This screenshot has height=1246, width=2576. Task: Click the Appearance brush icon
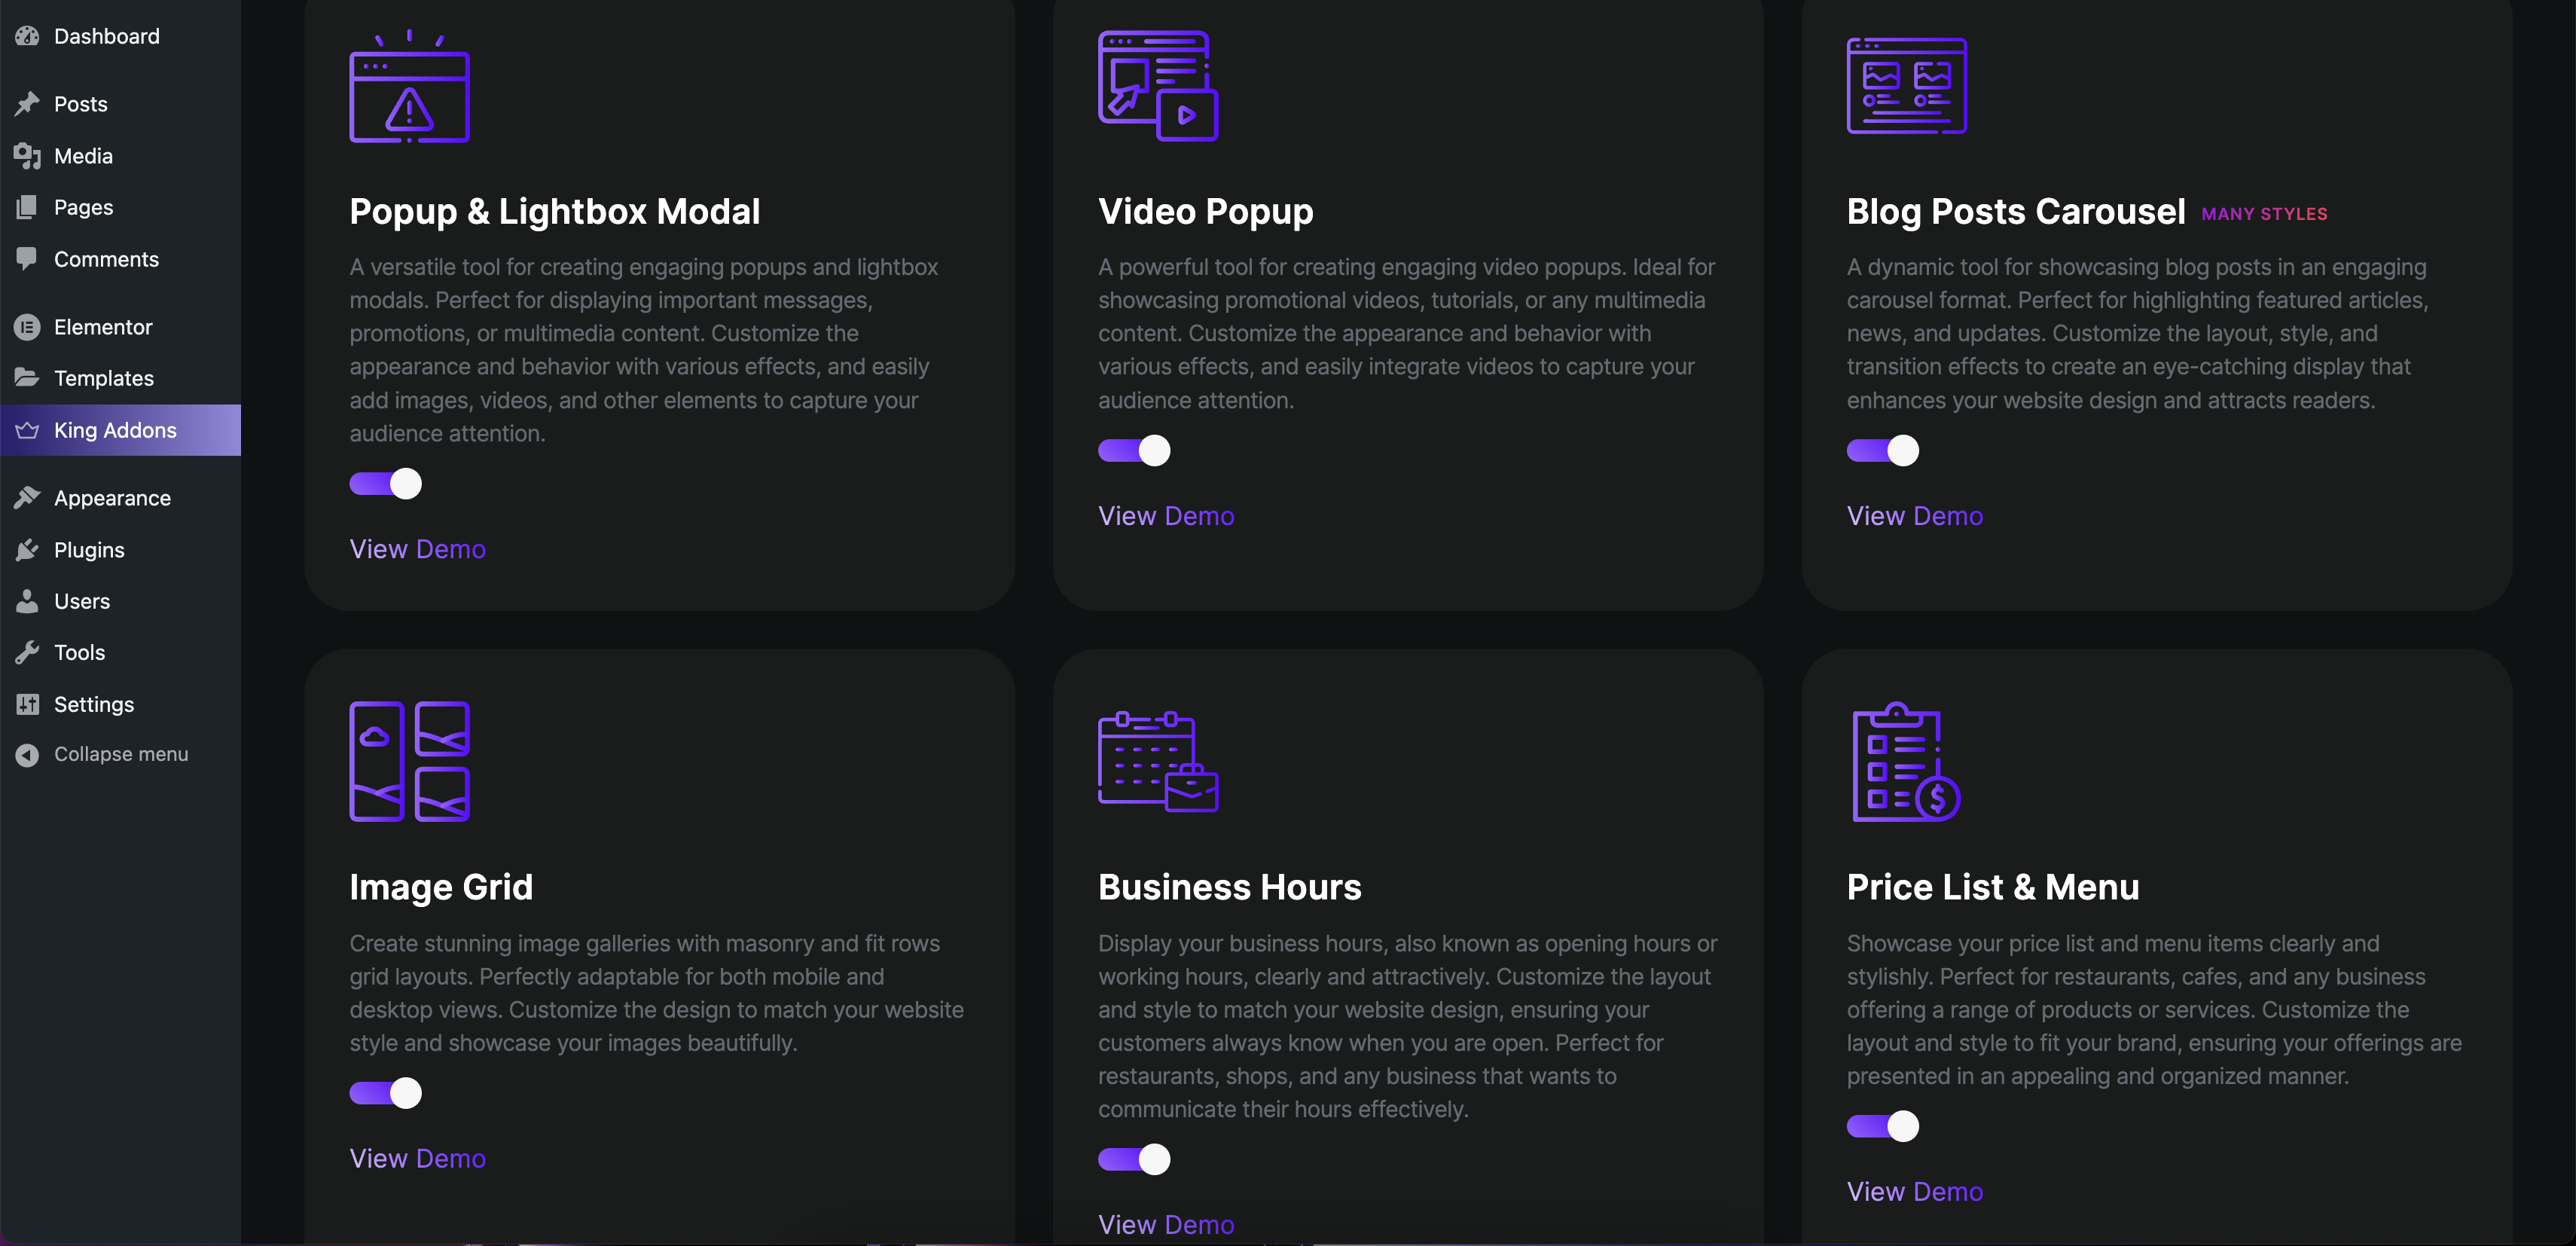coord(27,498)
